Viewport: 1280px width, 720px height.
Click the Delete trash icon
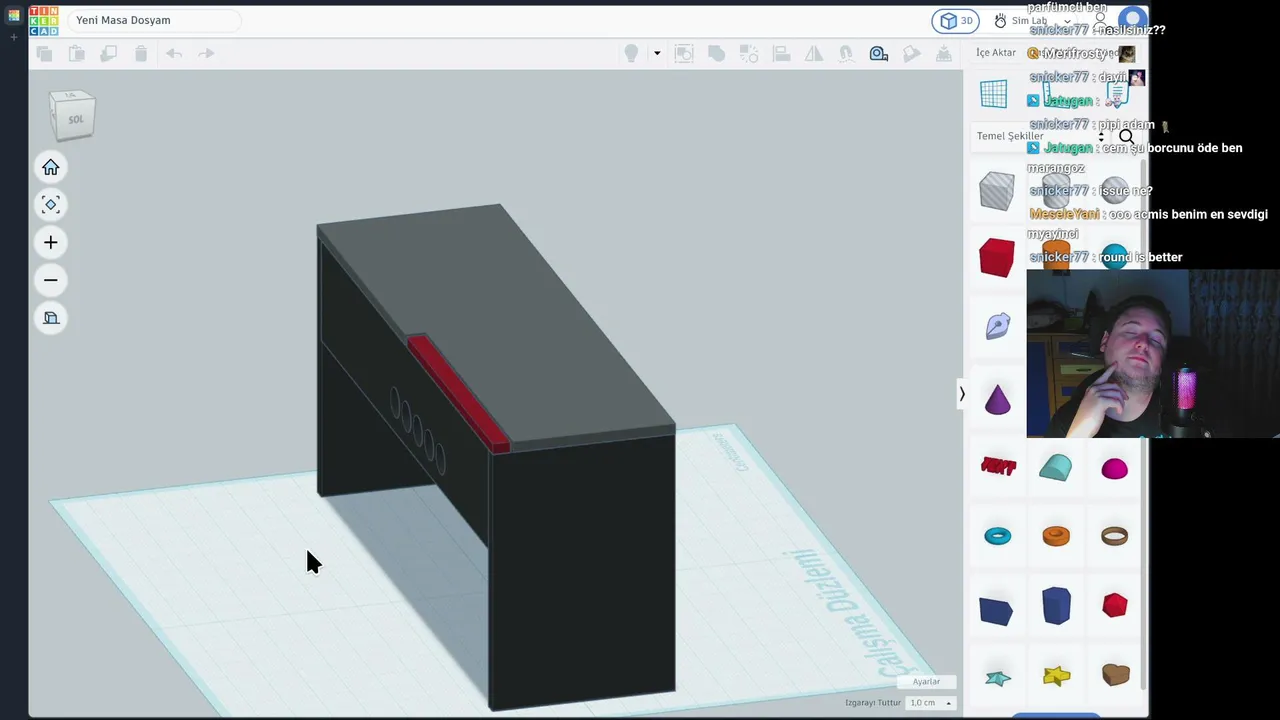[x=141, y=54]
